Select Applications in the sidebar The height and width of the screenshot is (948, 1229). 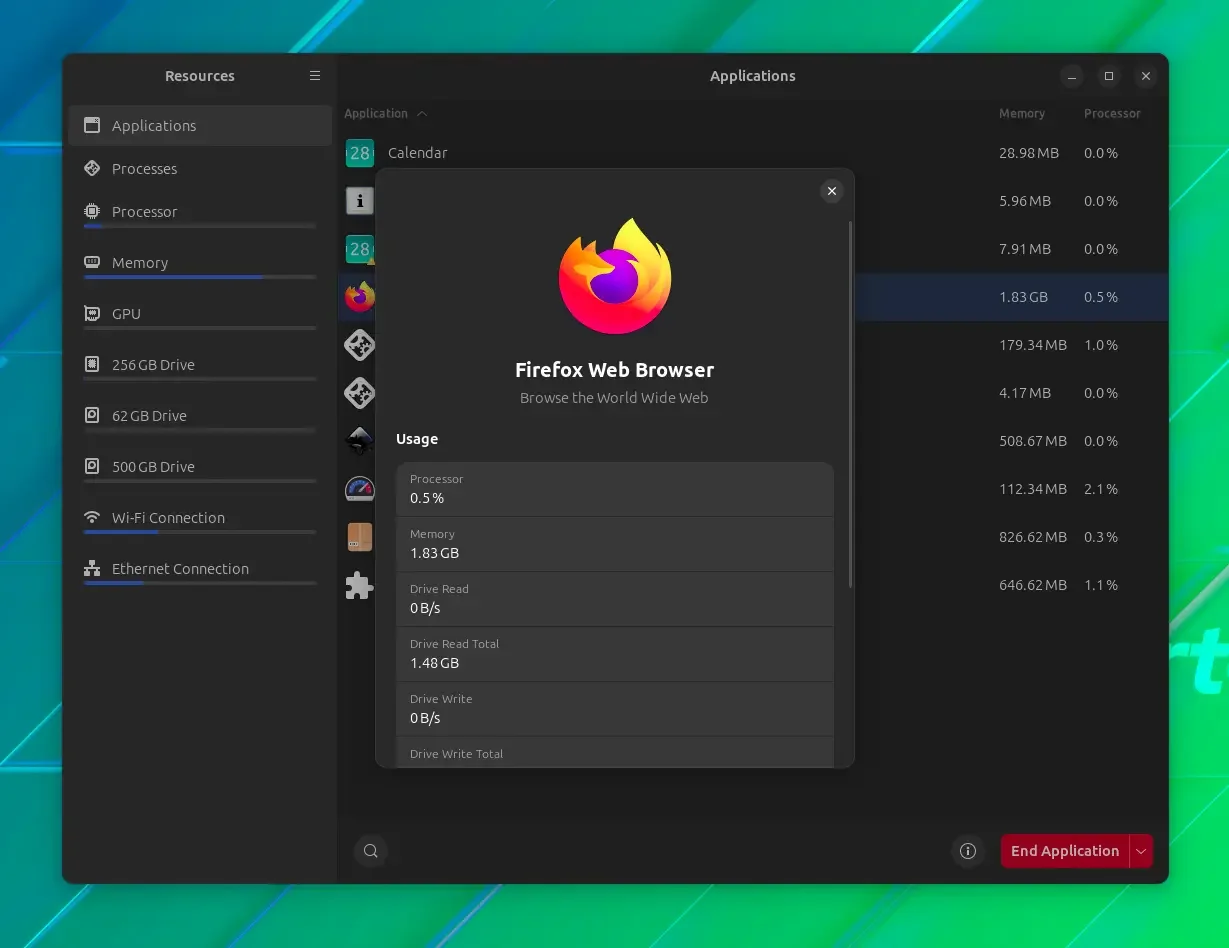pyautogui.click(x=200, y=126)
